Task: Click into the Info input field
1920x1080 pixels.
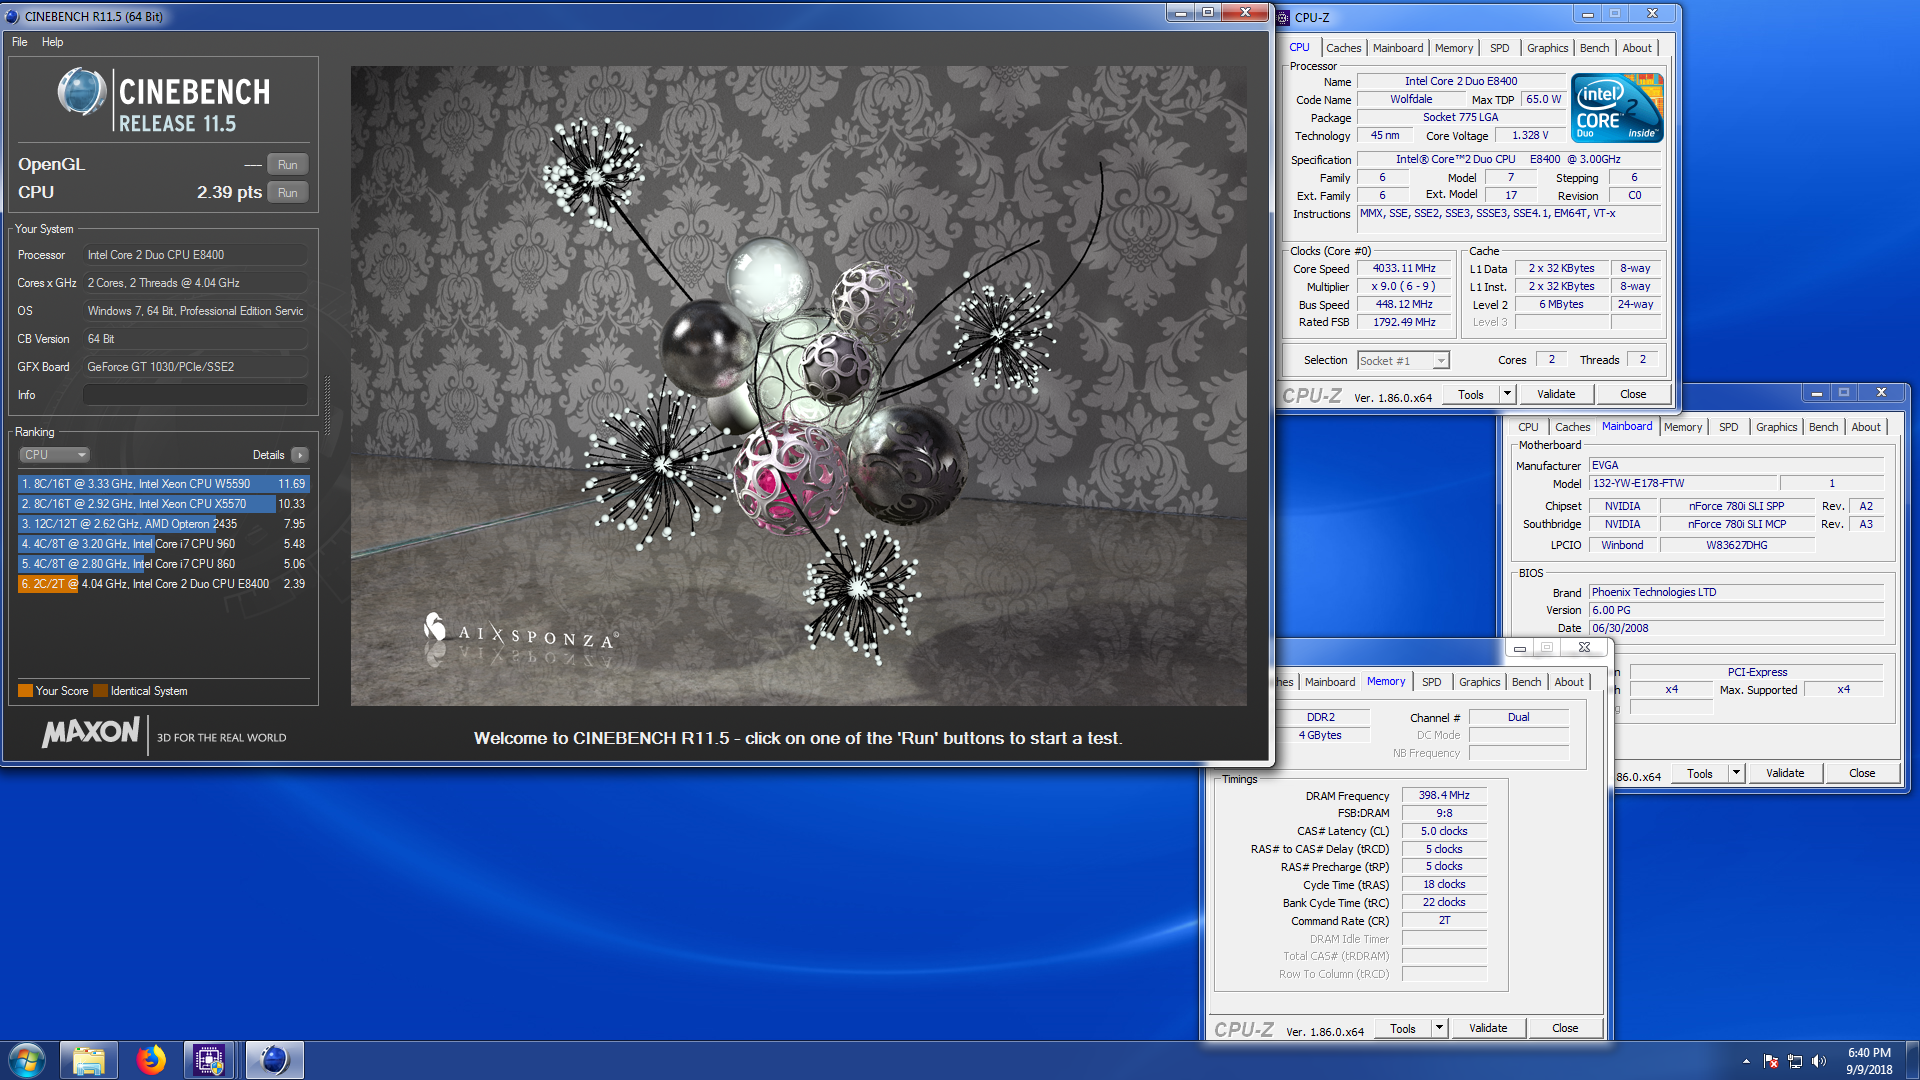Action: 195,395
